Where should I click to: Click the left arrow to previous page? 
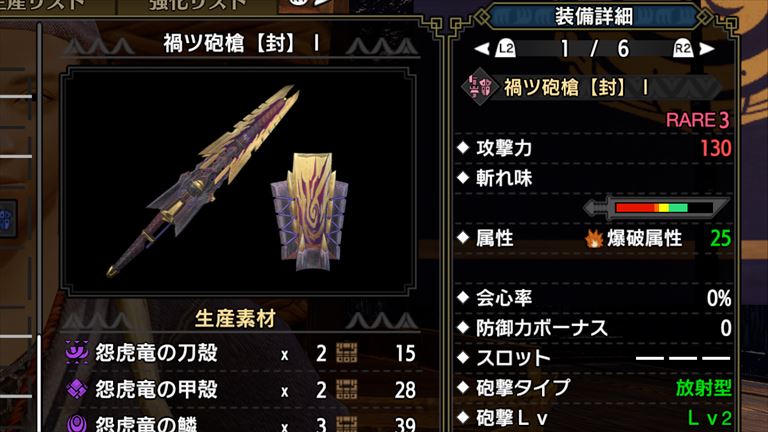482,48
